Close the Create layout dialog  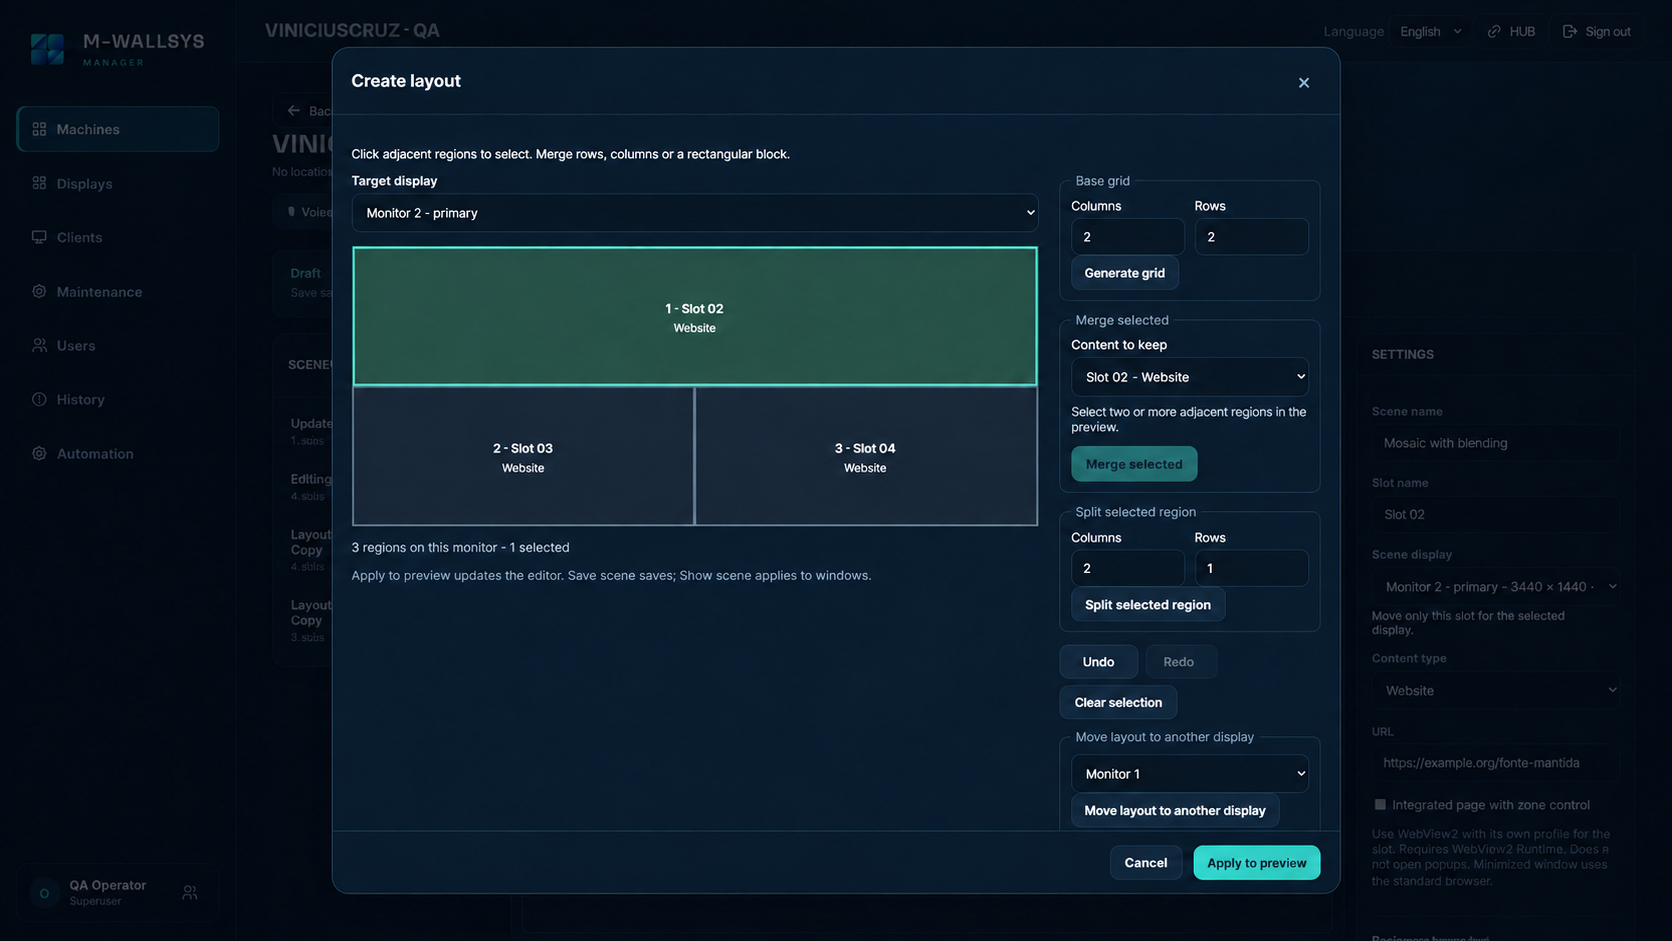[x=1304, y=83]
